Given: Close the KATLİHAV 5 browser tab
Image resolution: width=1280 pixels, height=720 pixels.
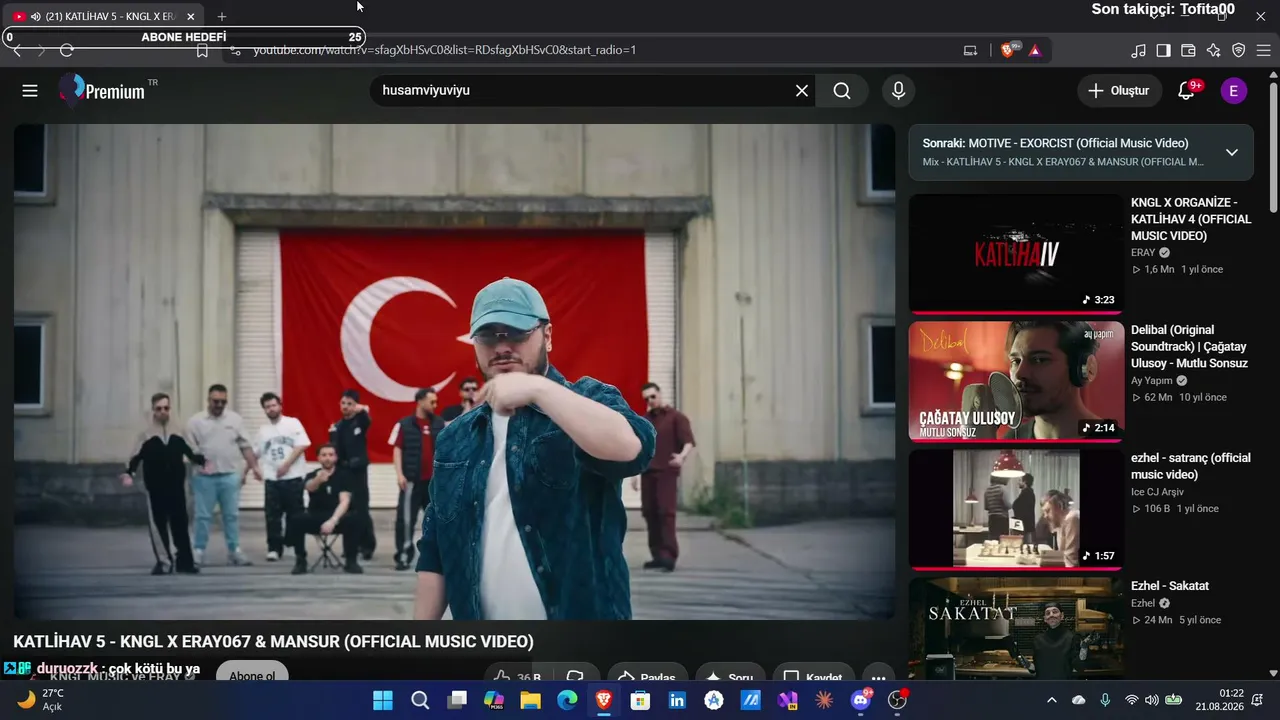Looking at the screenshot, I should click(191, 16).
